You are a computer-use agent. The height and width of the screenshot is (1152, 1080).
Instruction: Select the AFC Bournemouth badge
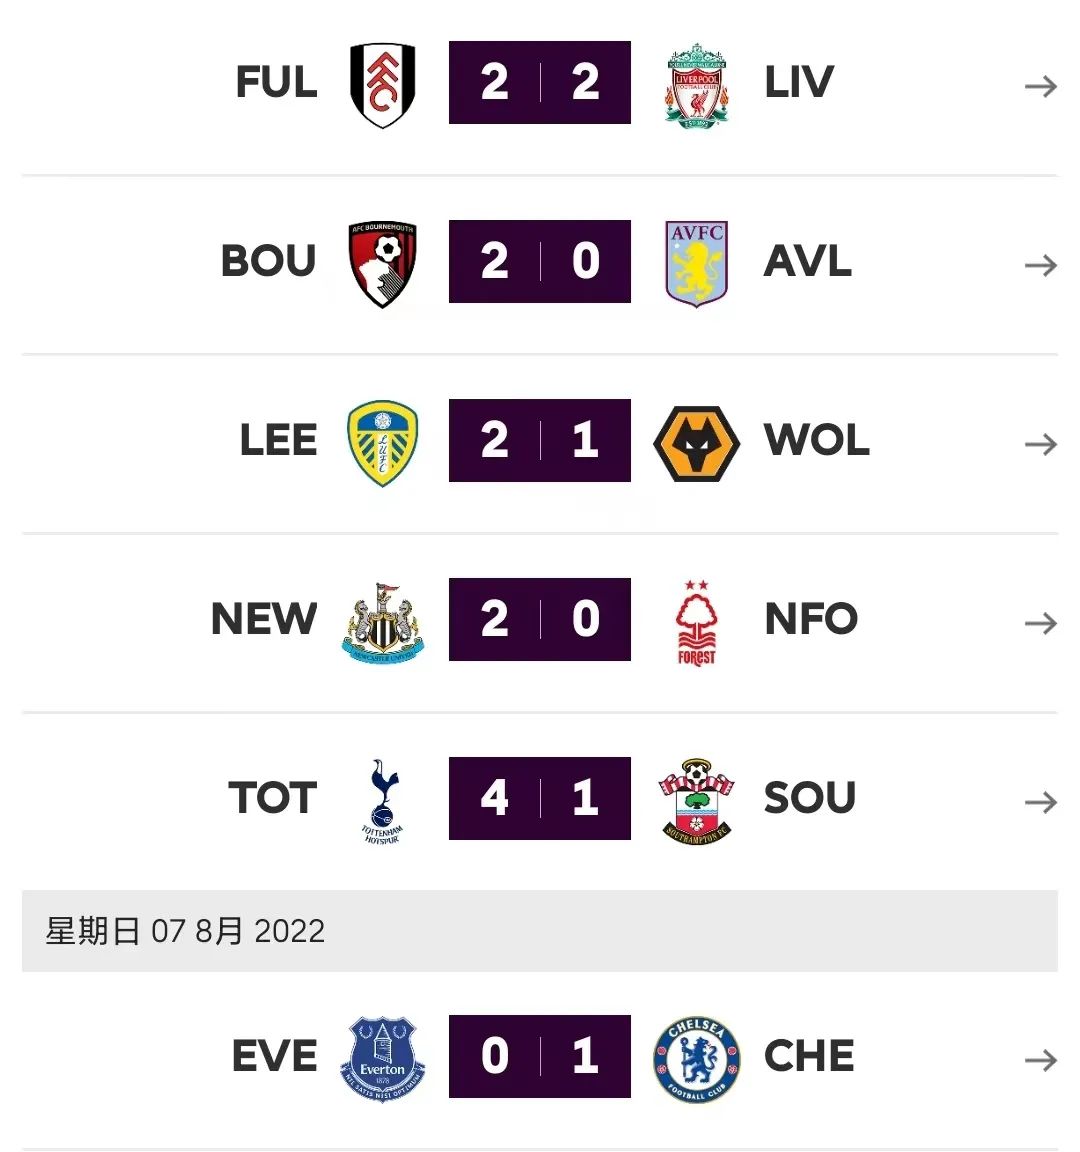point(383,263)
